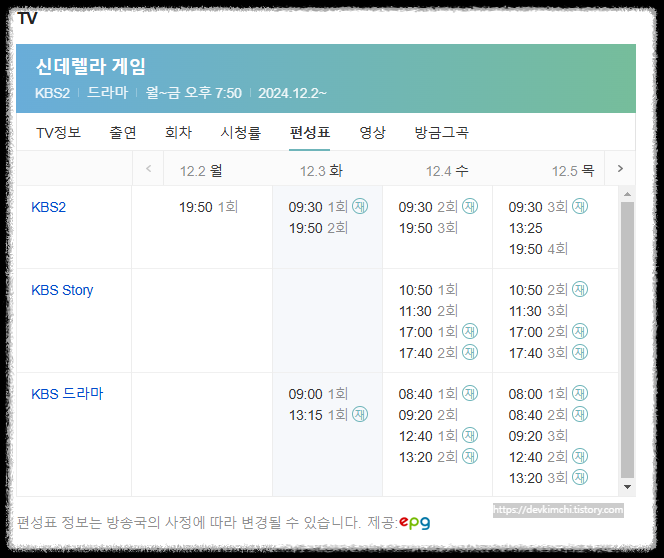Screen dimensions: 664x558
Task: Select the 12.5 목 date header
Action: tap(573, 171)
